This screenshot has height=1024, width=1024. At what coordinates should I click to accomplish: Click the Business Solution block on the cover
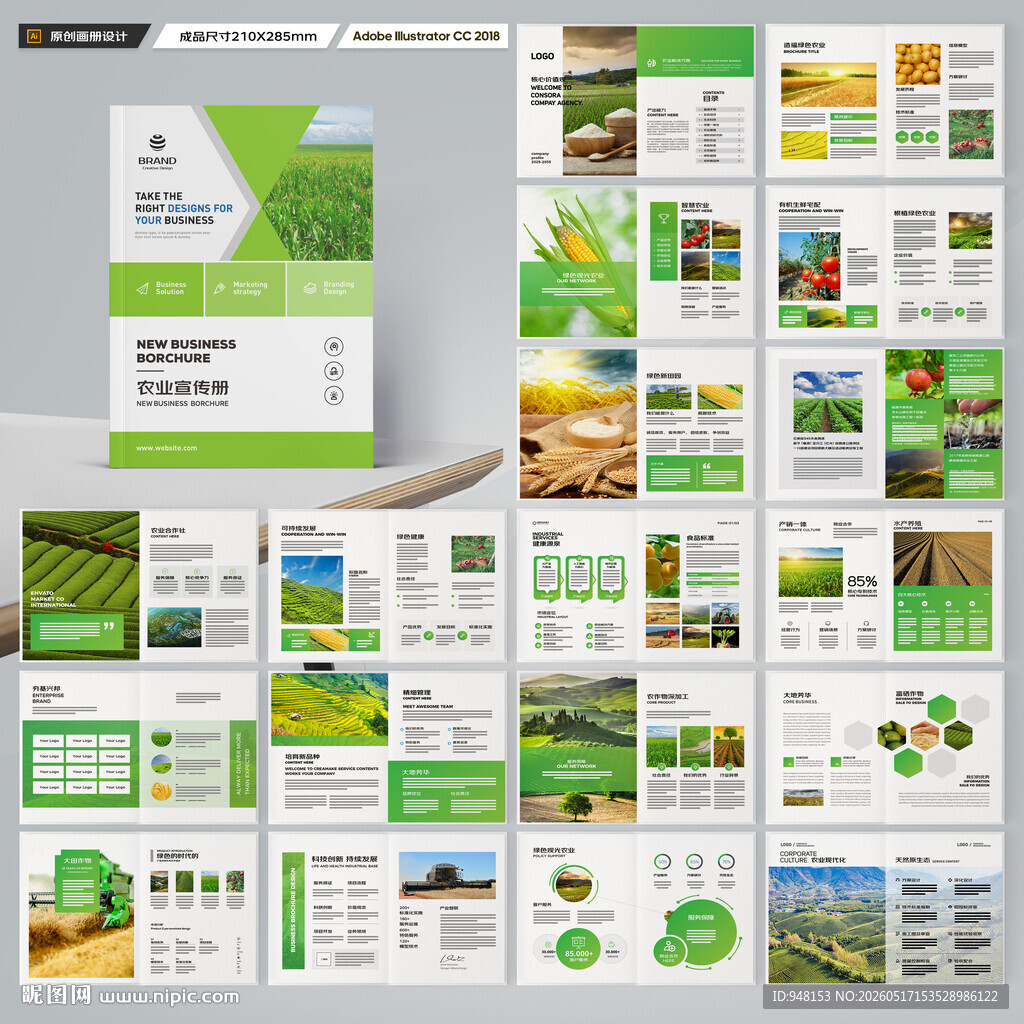point(157,289)
